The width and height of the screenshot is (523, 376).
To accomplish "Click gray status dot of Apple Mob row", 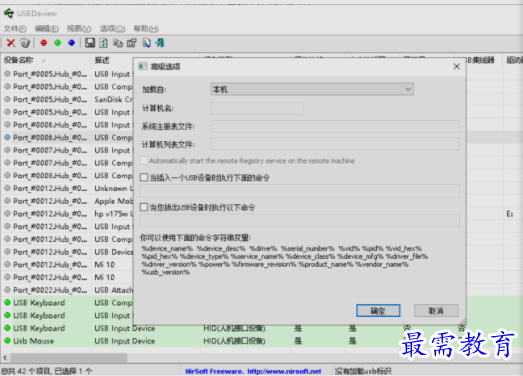I will [x=7, y=201].
